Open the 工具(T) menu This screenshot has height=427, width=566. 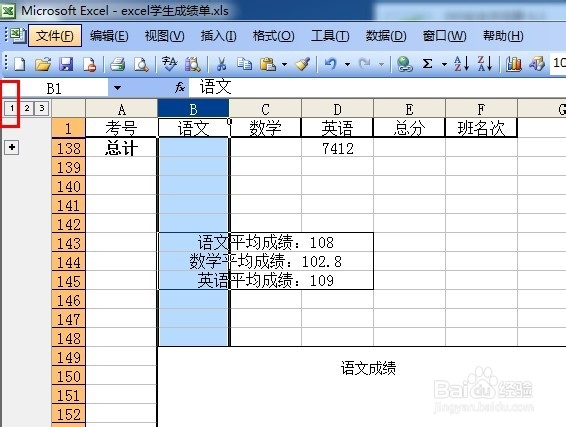tap(330, 36)
